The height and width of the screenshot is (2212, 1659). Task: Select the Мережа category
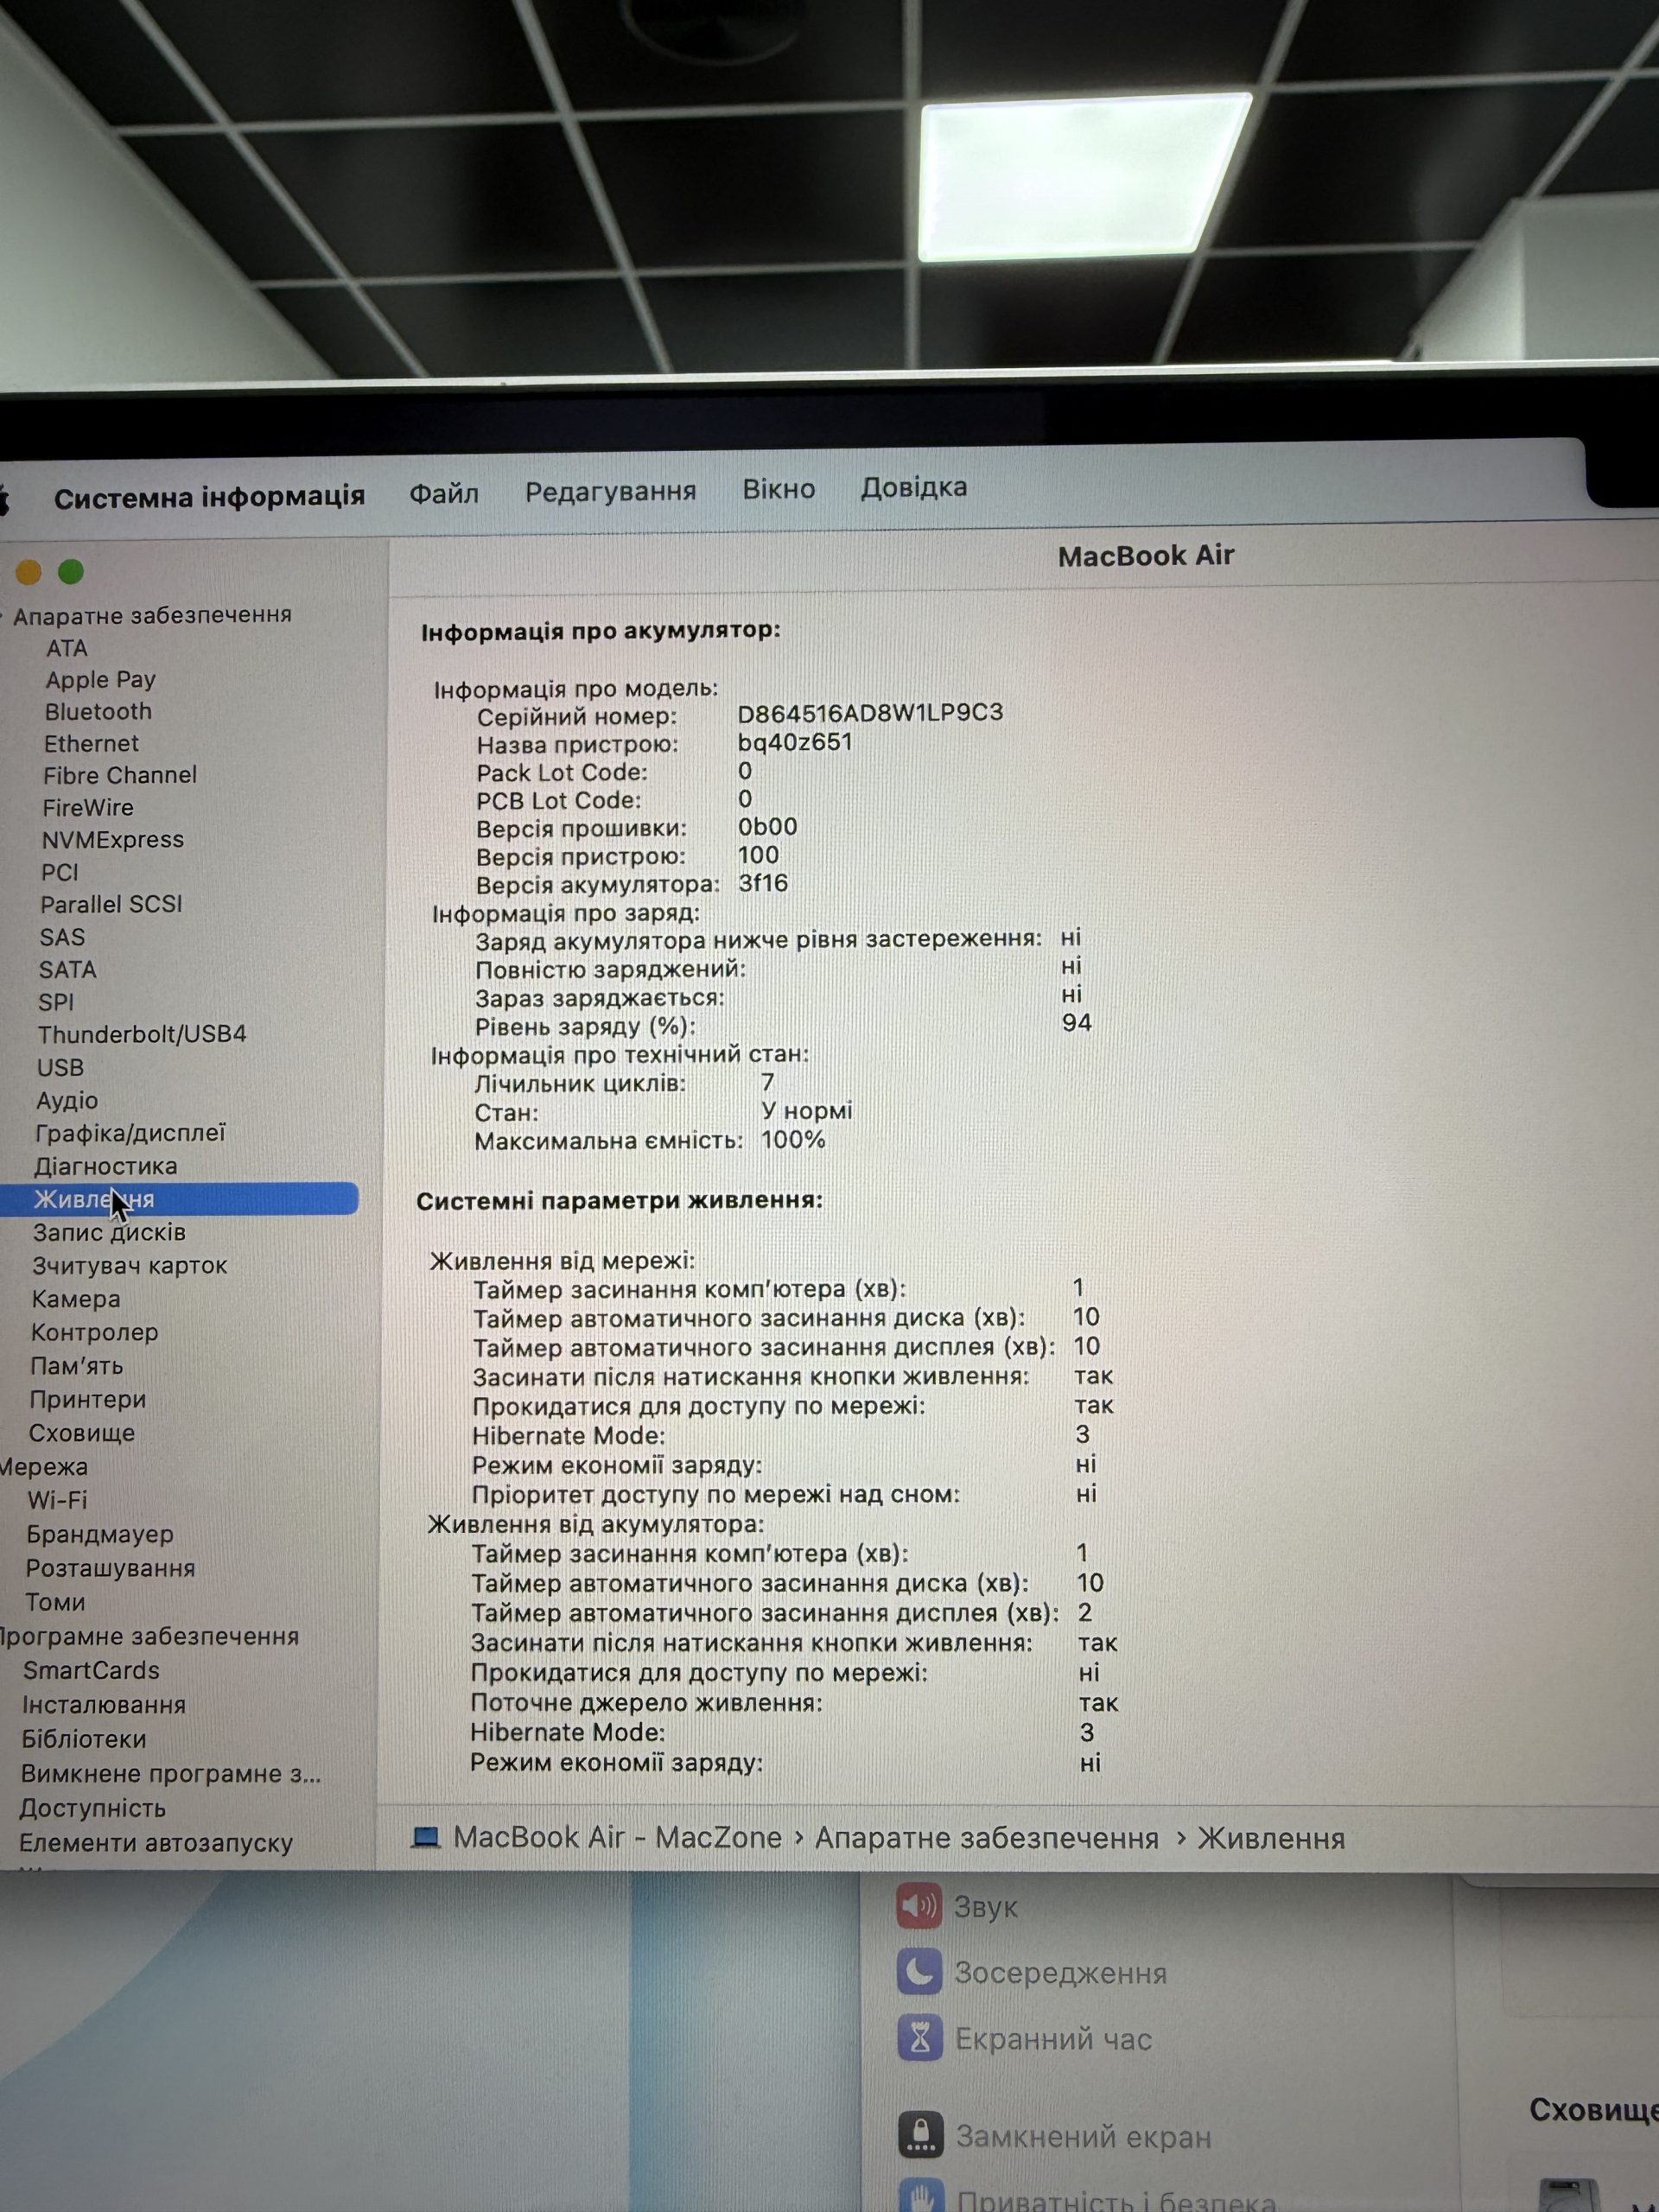tap(44, 1467)
